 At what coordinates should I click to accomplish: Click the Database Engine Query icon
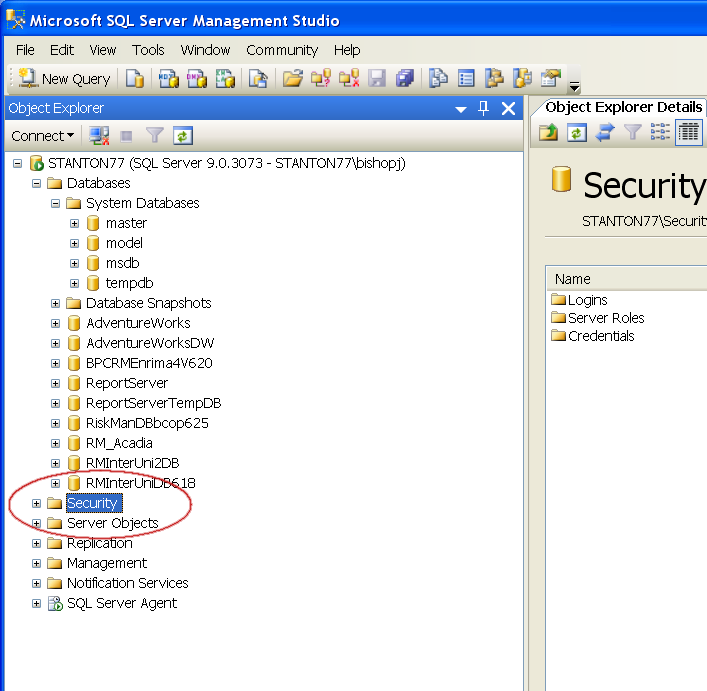134,78
